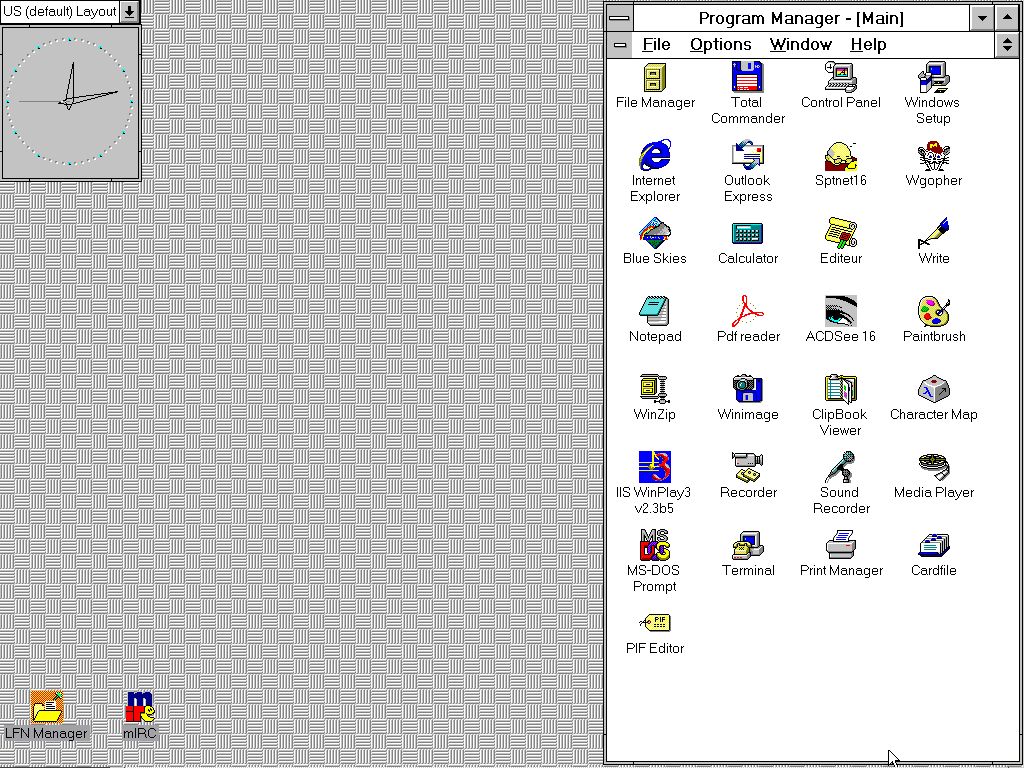This screenshot has width=1024, height=768.
Task: Select the Internet Explorer icon
Action: [655, 156]
